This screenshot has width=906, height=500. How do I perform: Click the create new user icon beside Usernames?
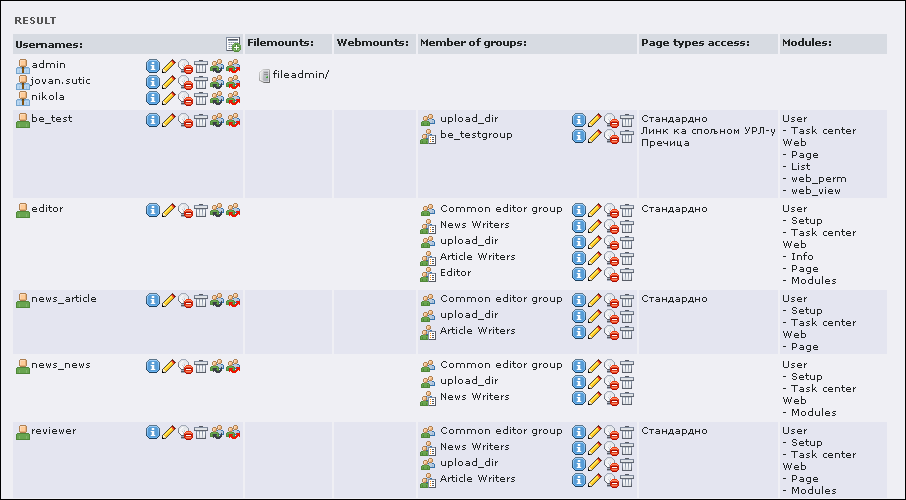click(233, 45)
